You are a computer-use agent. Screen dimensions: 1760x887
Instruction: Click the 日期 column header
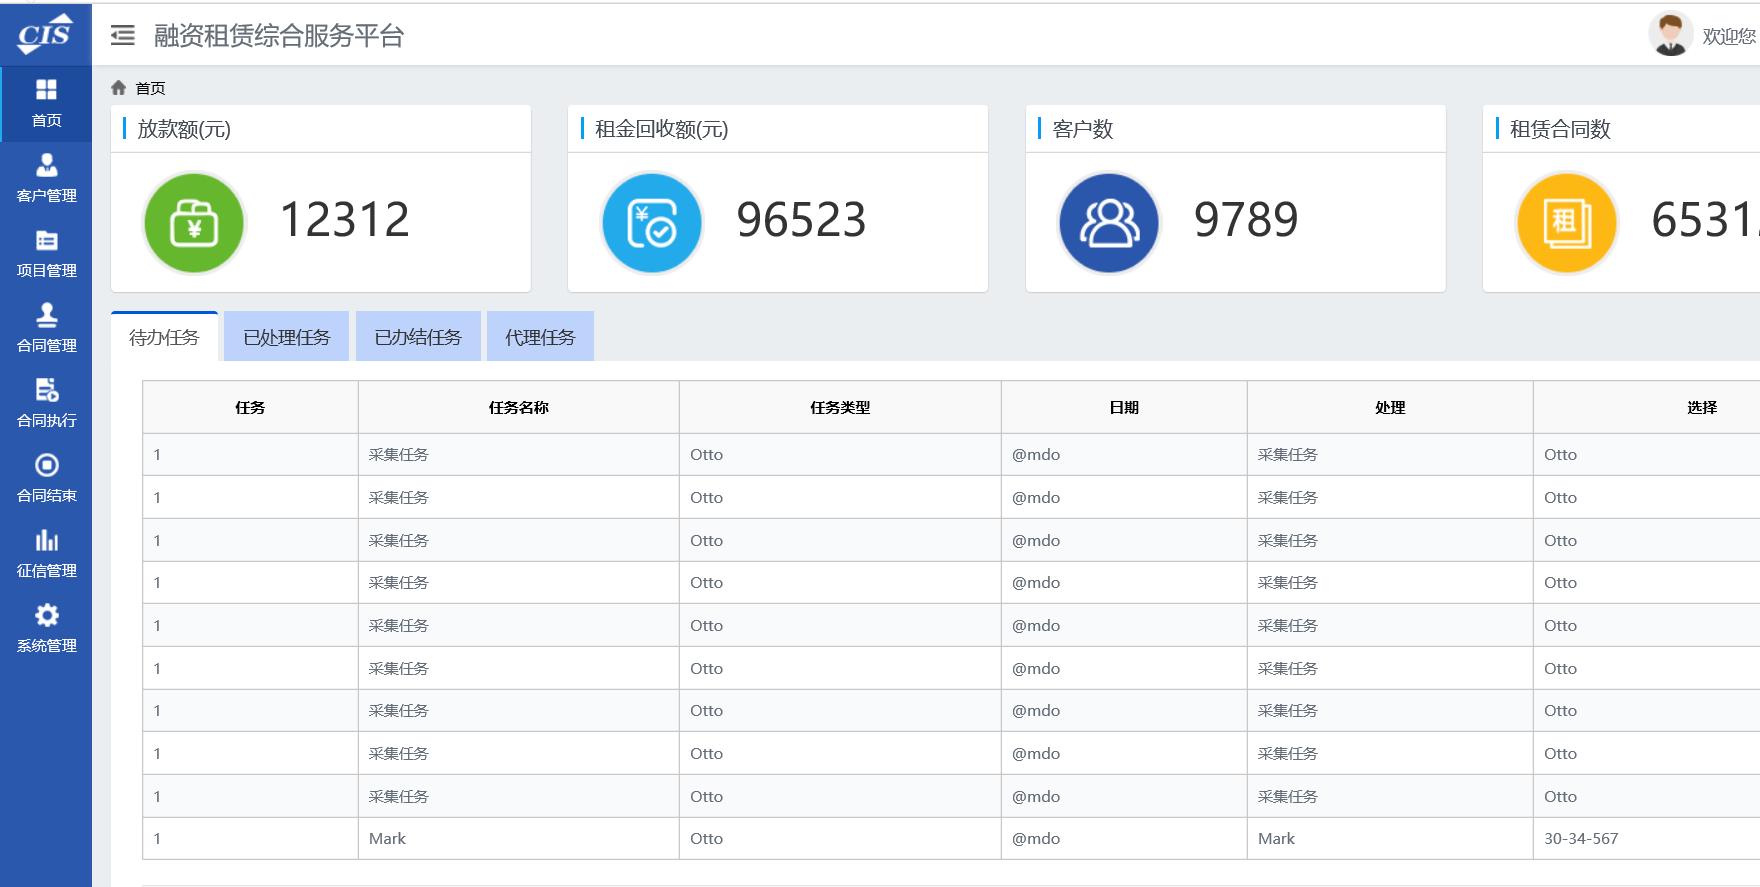coord(1124,407)
